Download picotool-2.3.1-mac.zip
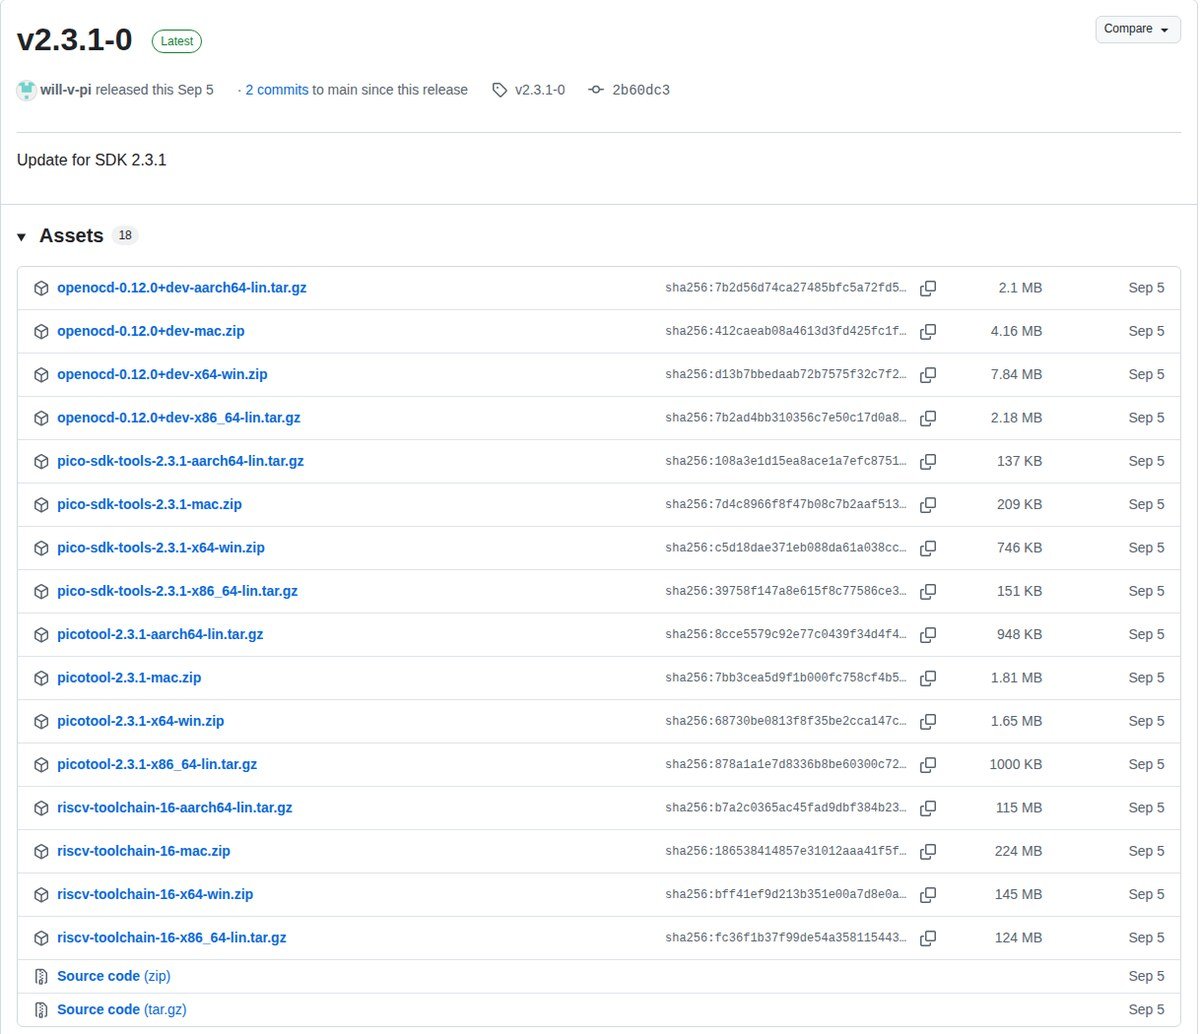Screen dimensions: 1200x1034 pyautogui.click(x=129, y=678)
